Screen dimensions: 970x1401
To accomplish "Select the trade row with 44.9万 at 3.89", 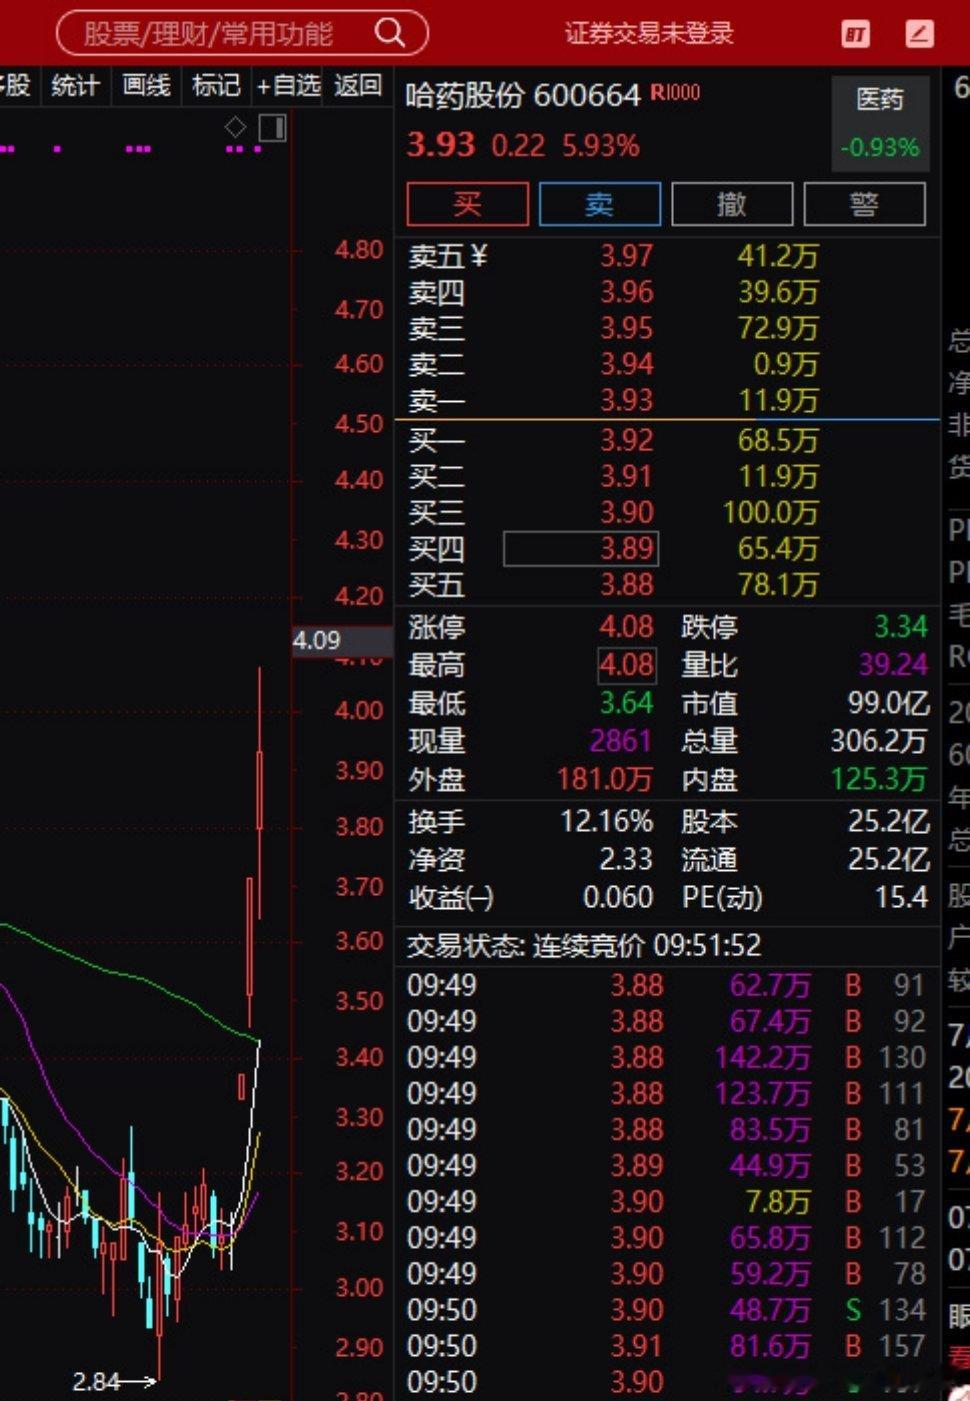I will coord(666,1165).
